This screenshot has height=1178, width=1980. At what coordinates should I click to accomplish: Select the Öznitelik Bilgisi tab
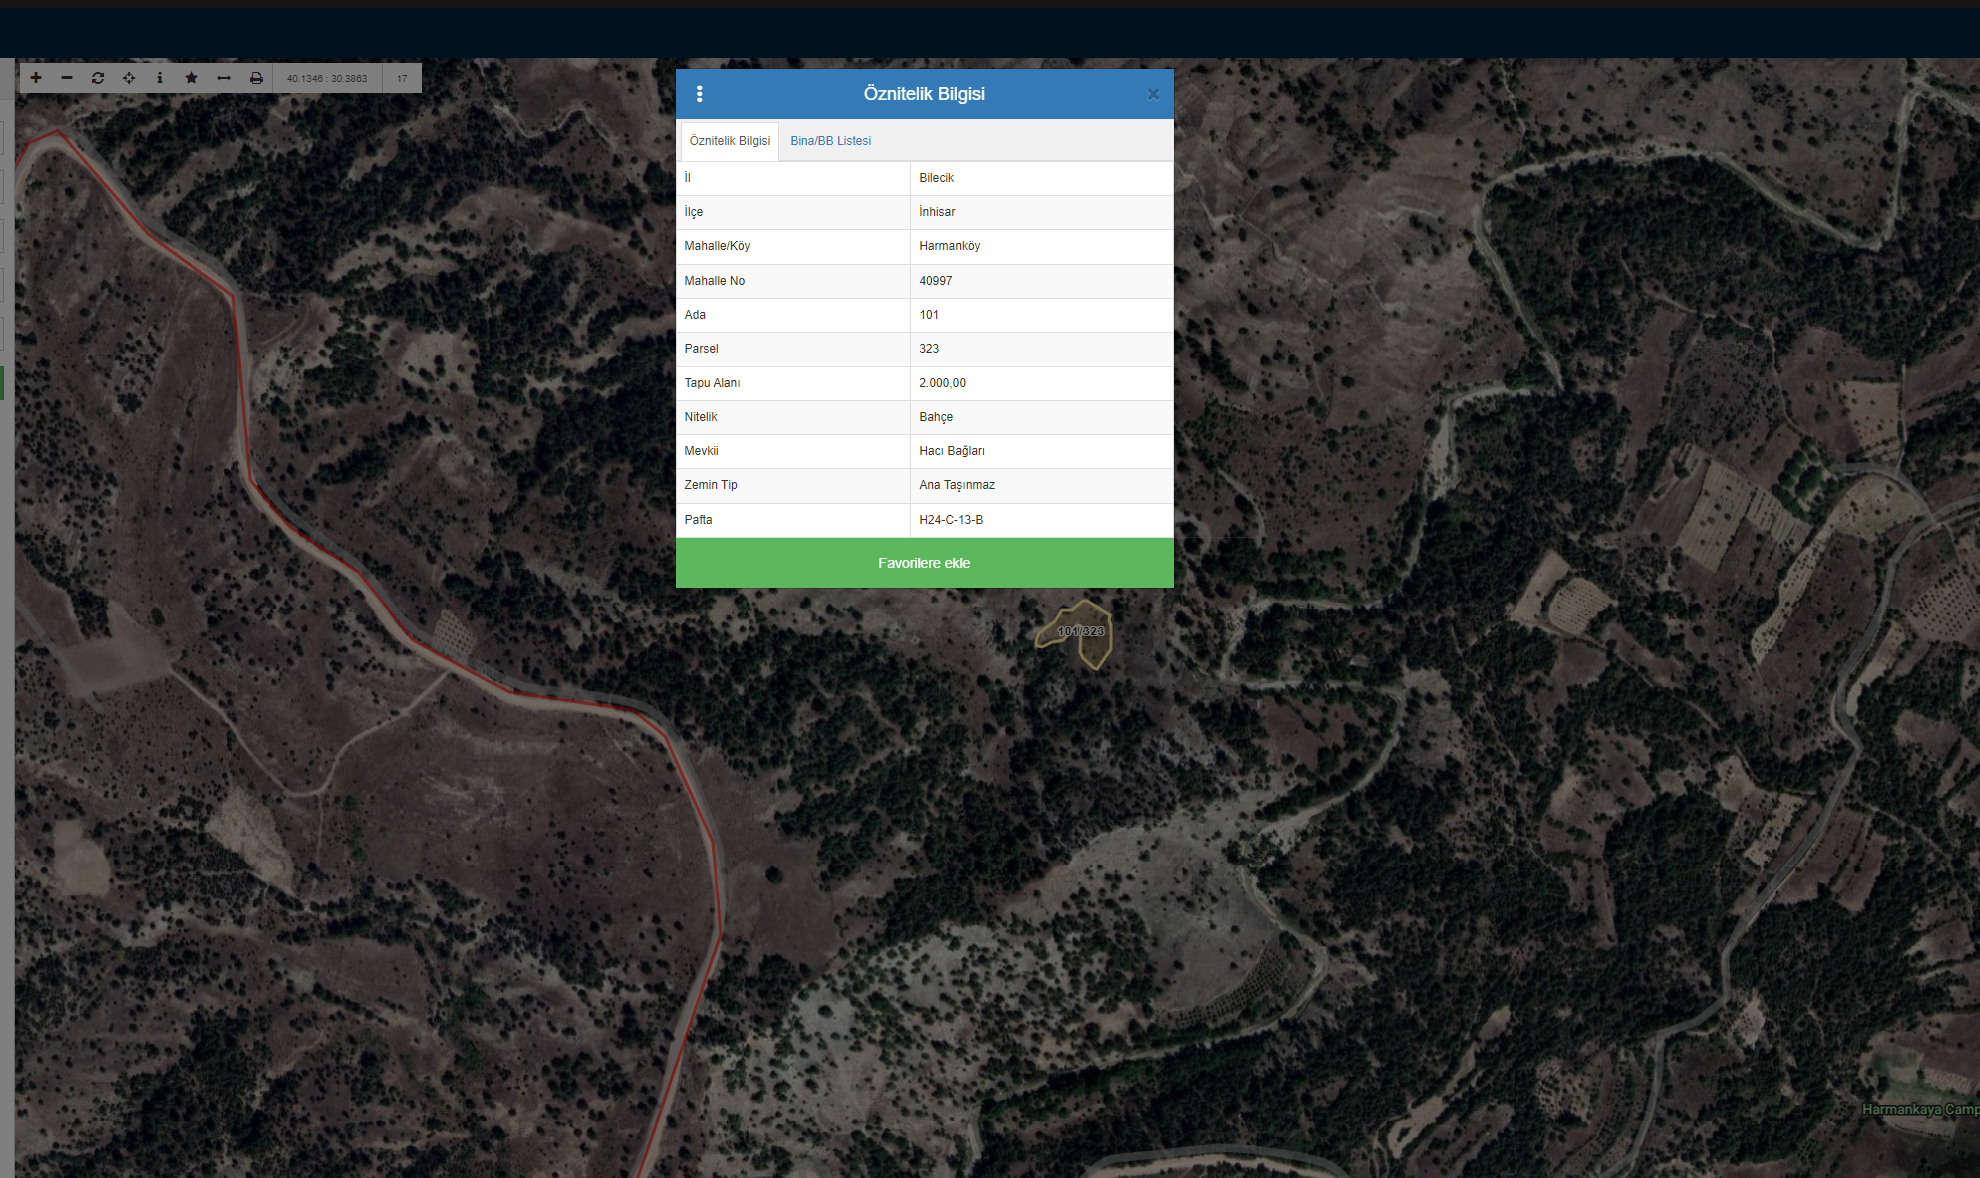pos(729,141)
